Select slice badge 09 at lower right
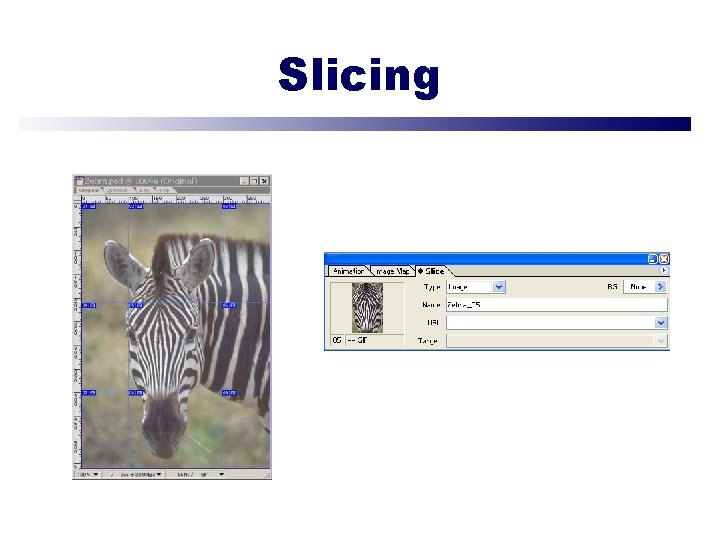This screenshot has height=540, width=720. (229, 393)
